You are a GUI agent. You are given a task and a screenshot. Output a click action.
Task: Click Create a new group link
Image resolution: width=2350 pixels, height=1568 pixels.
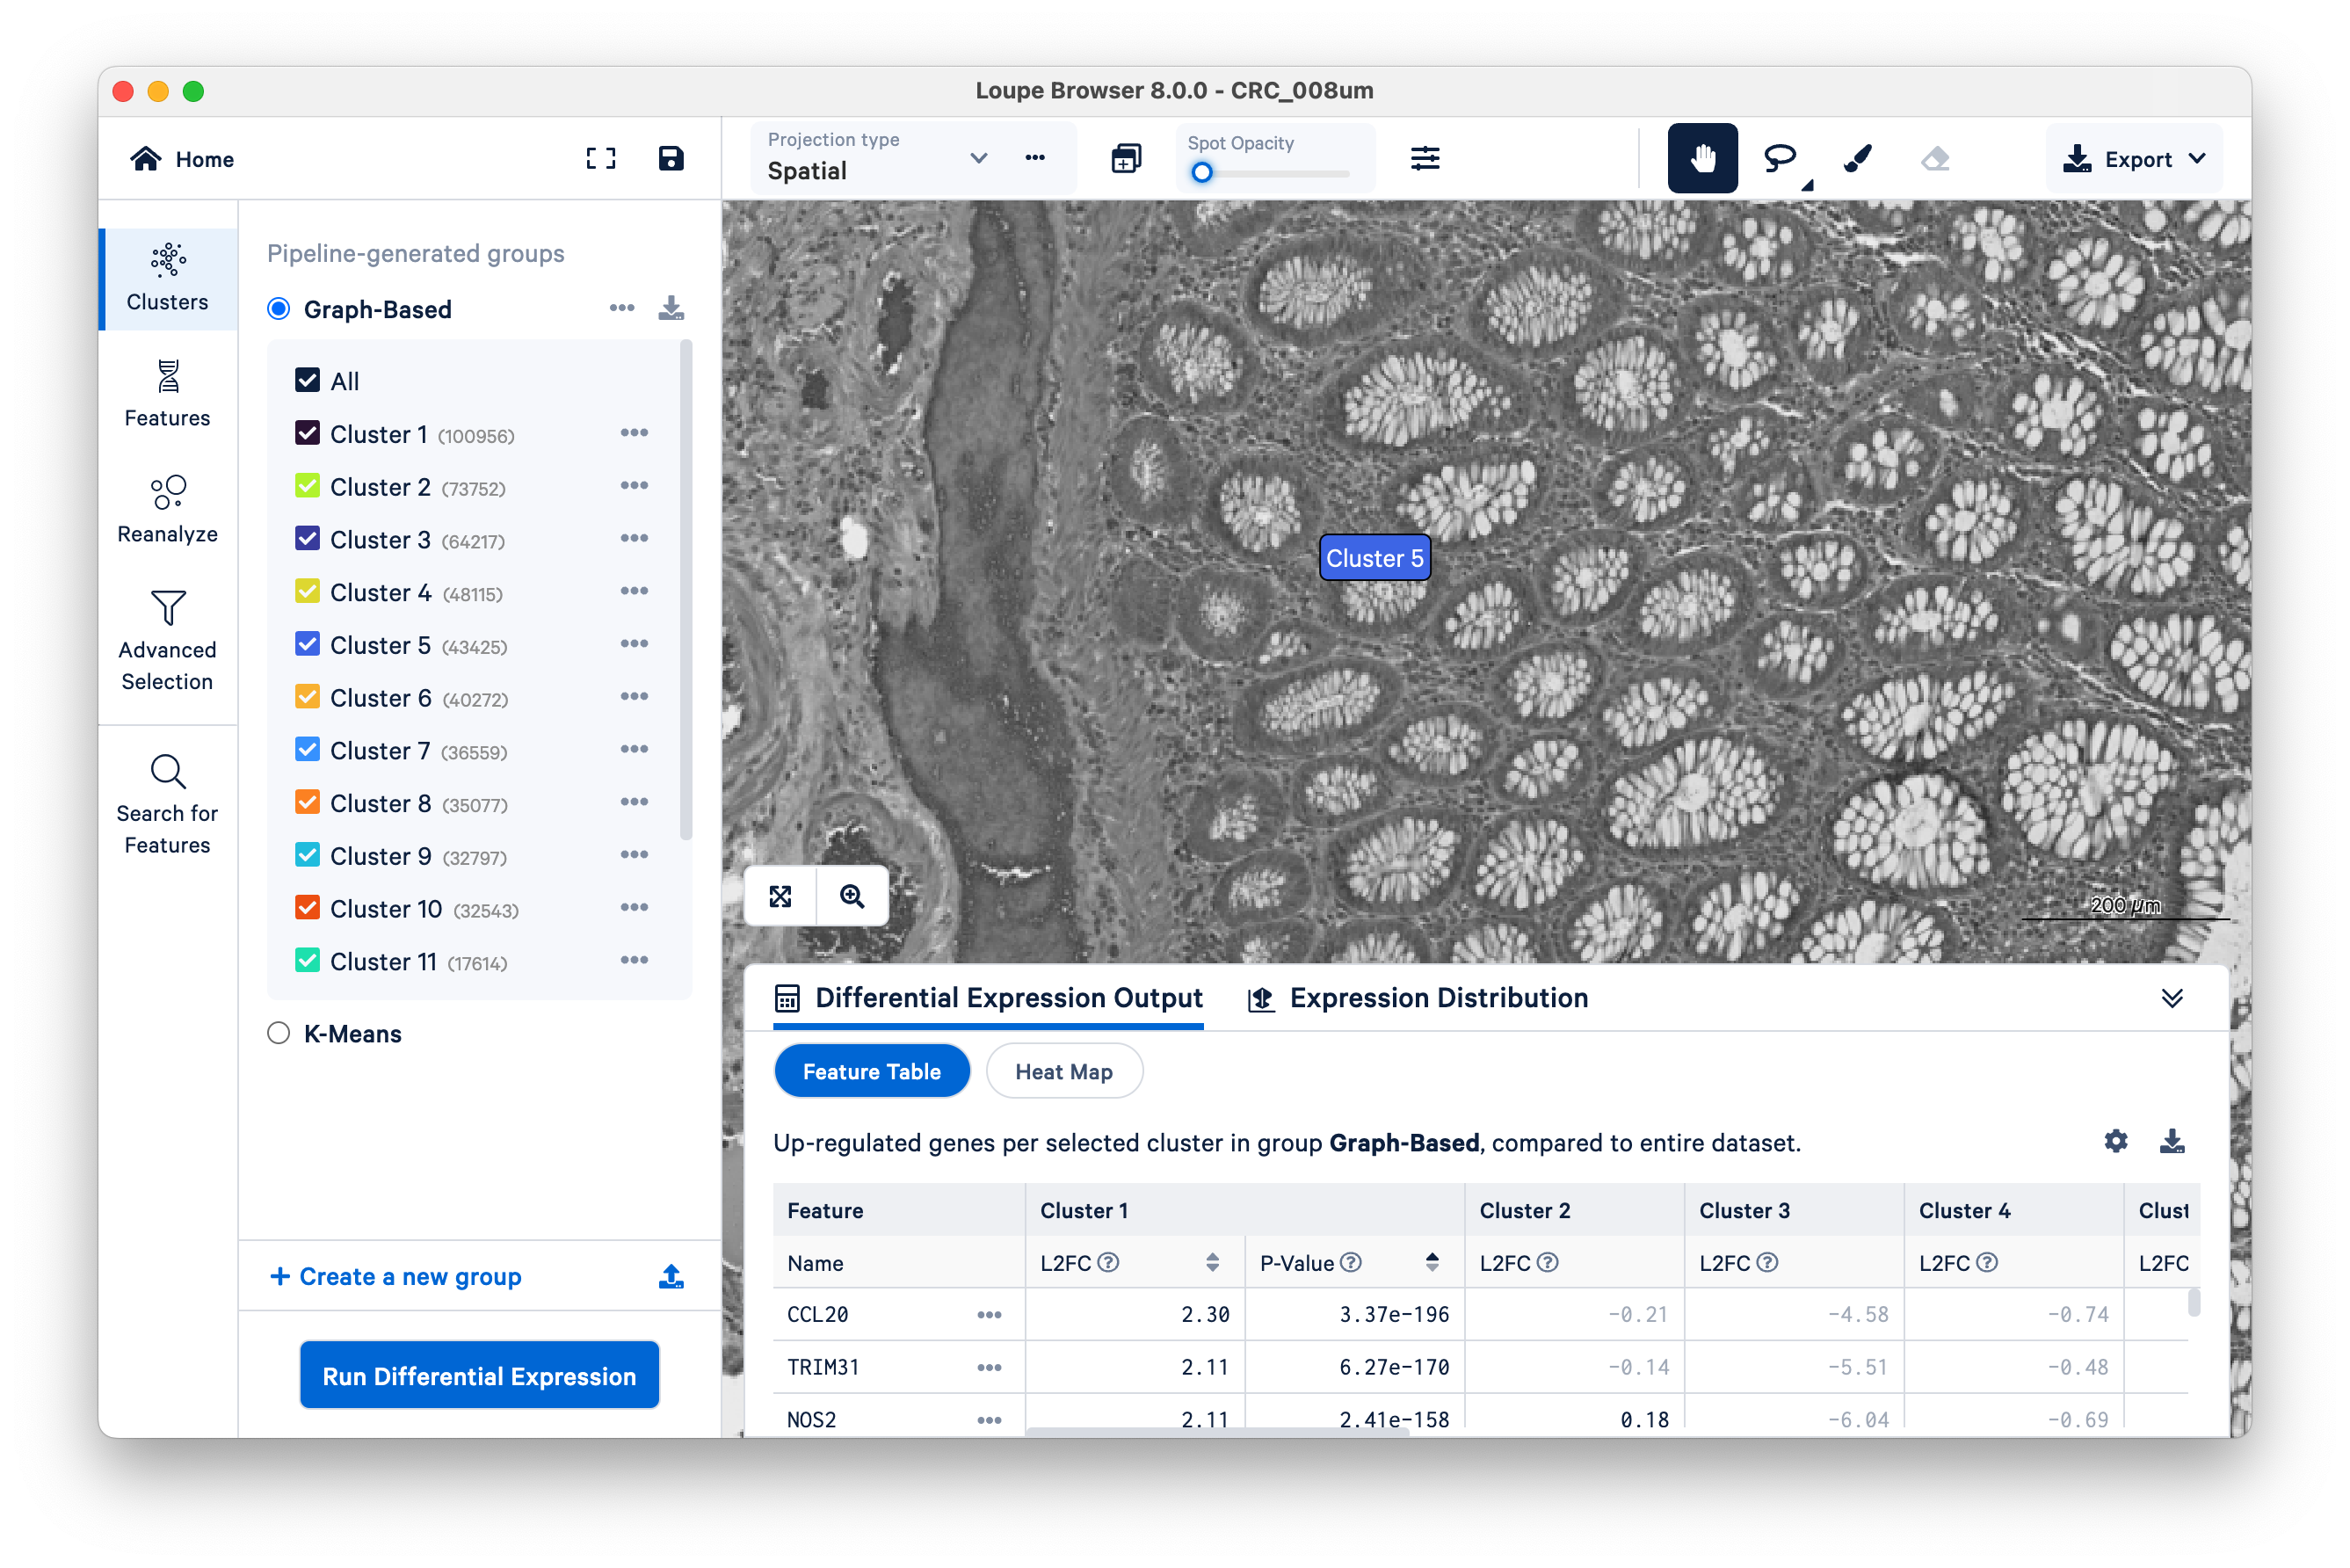click(x=397, y=1276)
